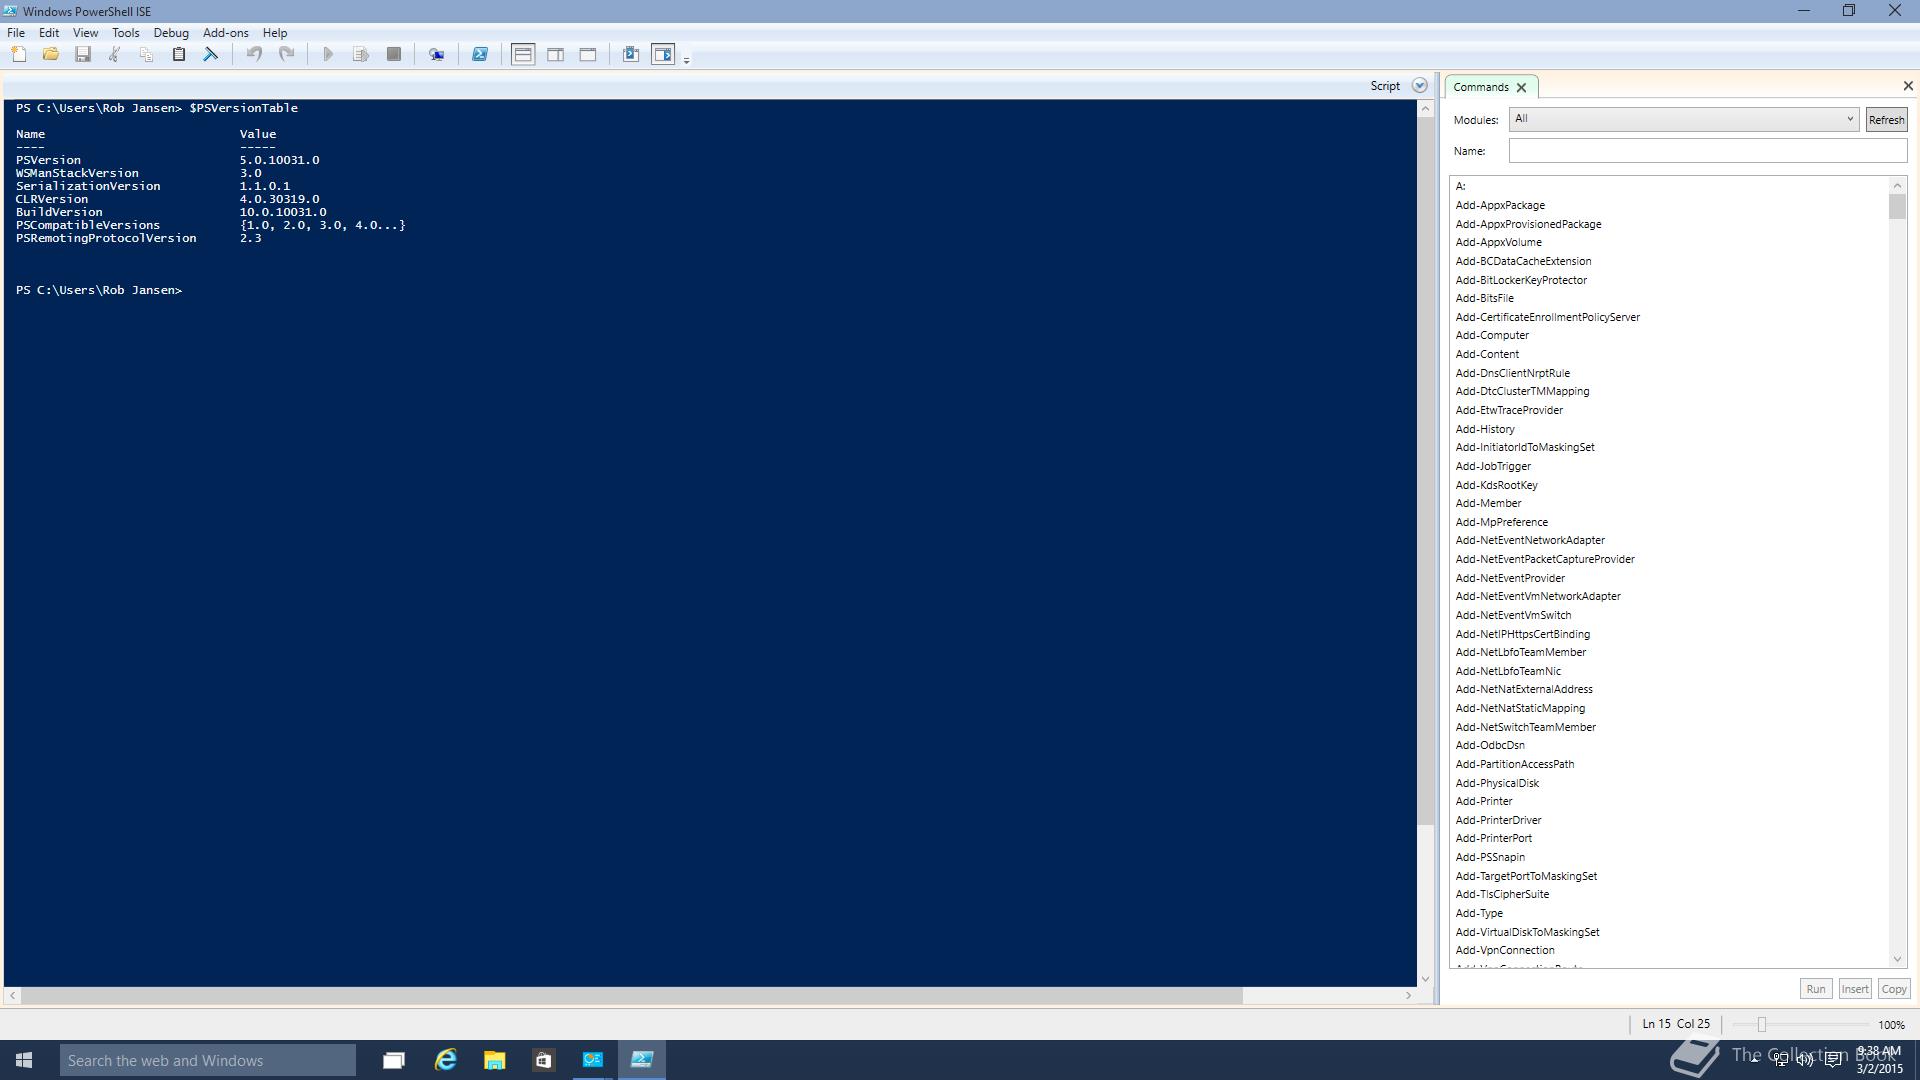Screen dimensions: 1920x1080
Task: Expand the Script pane with chevron button
Action: pyautogui.click(x=1420, y=86)
